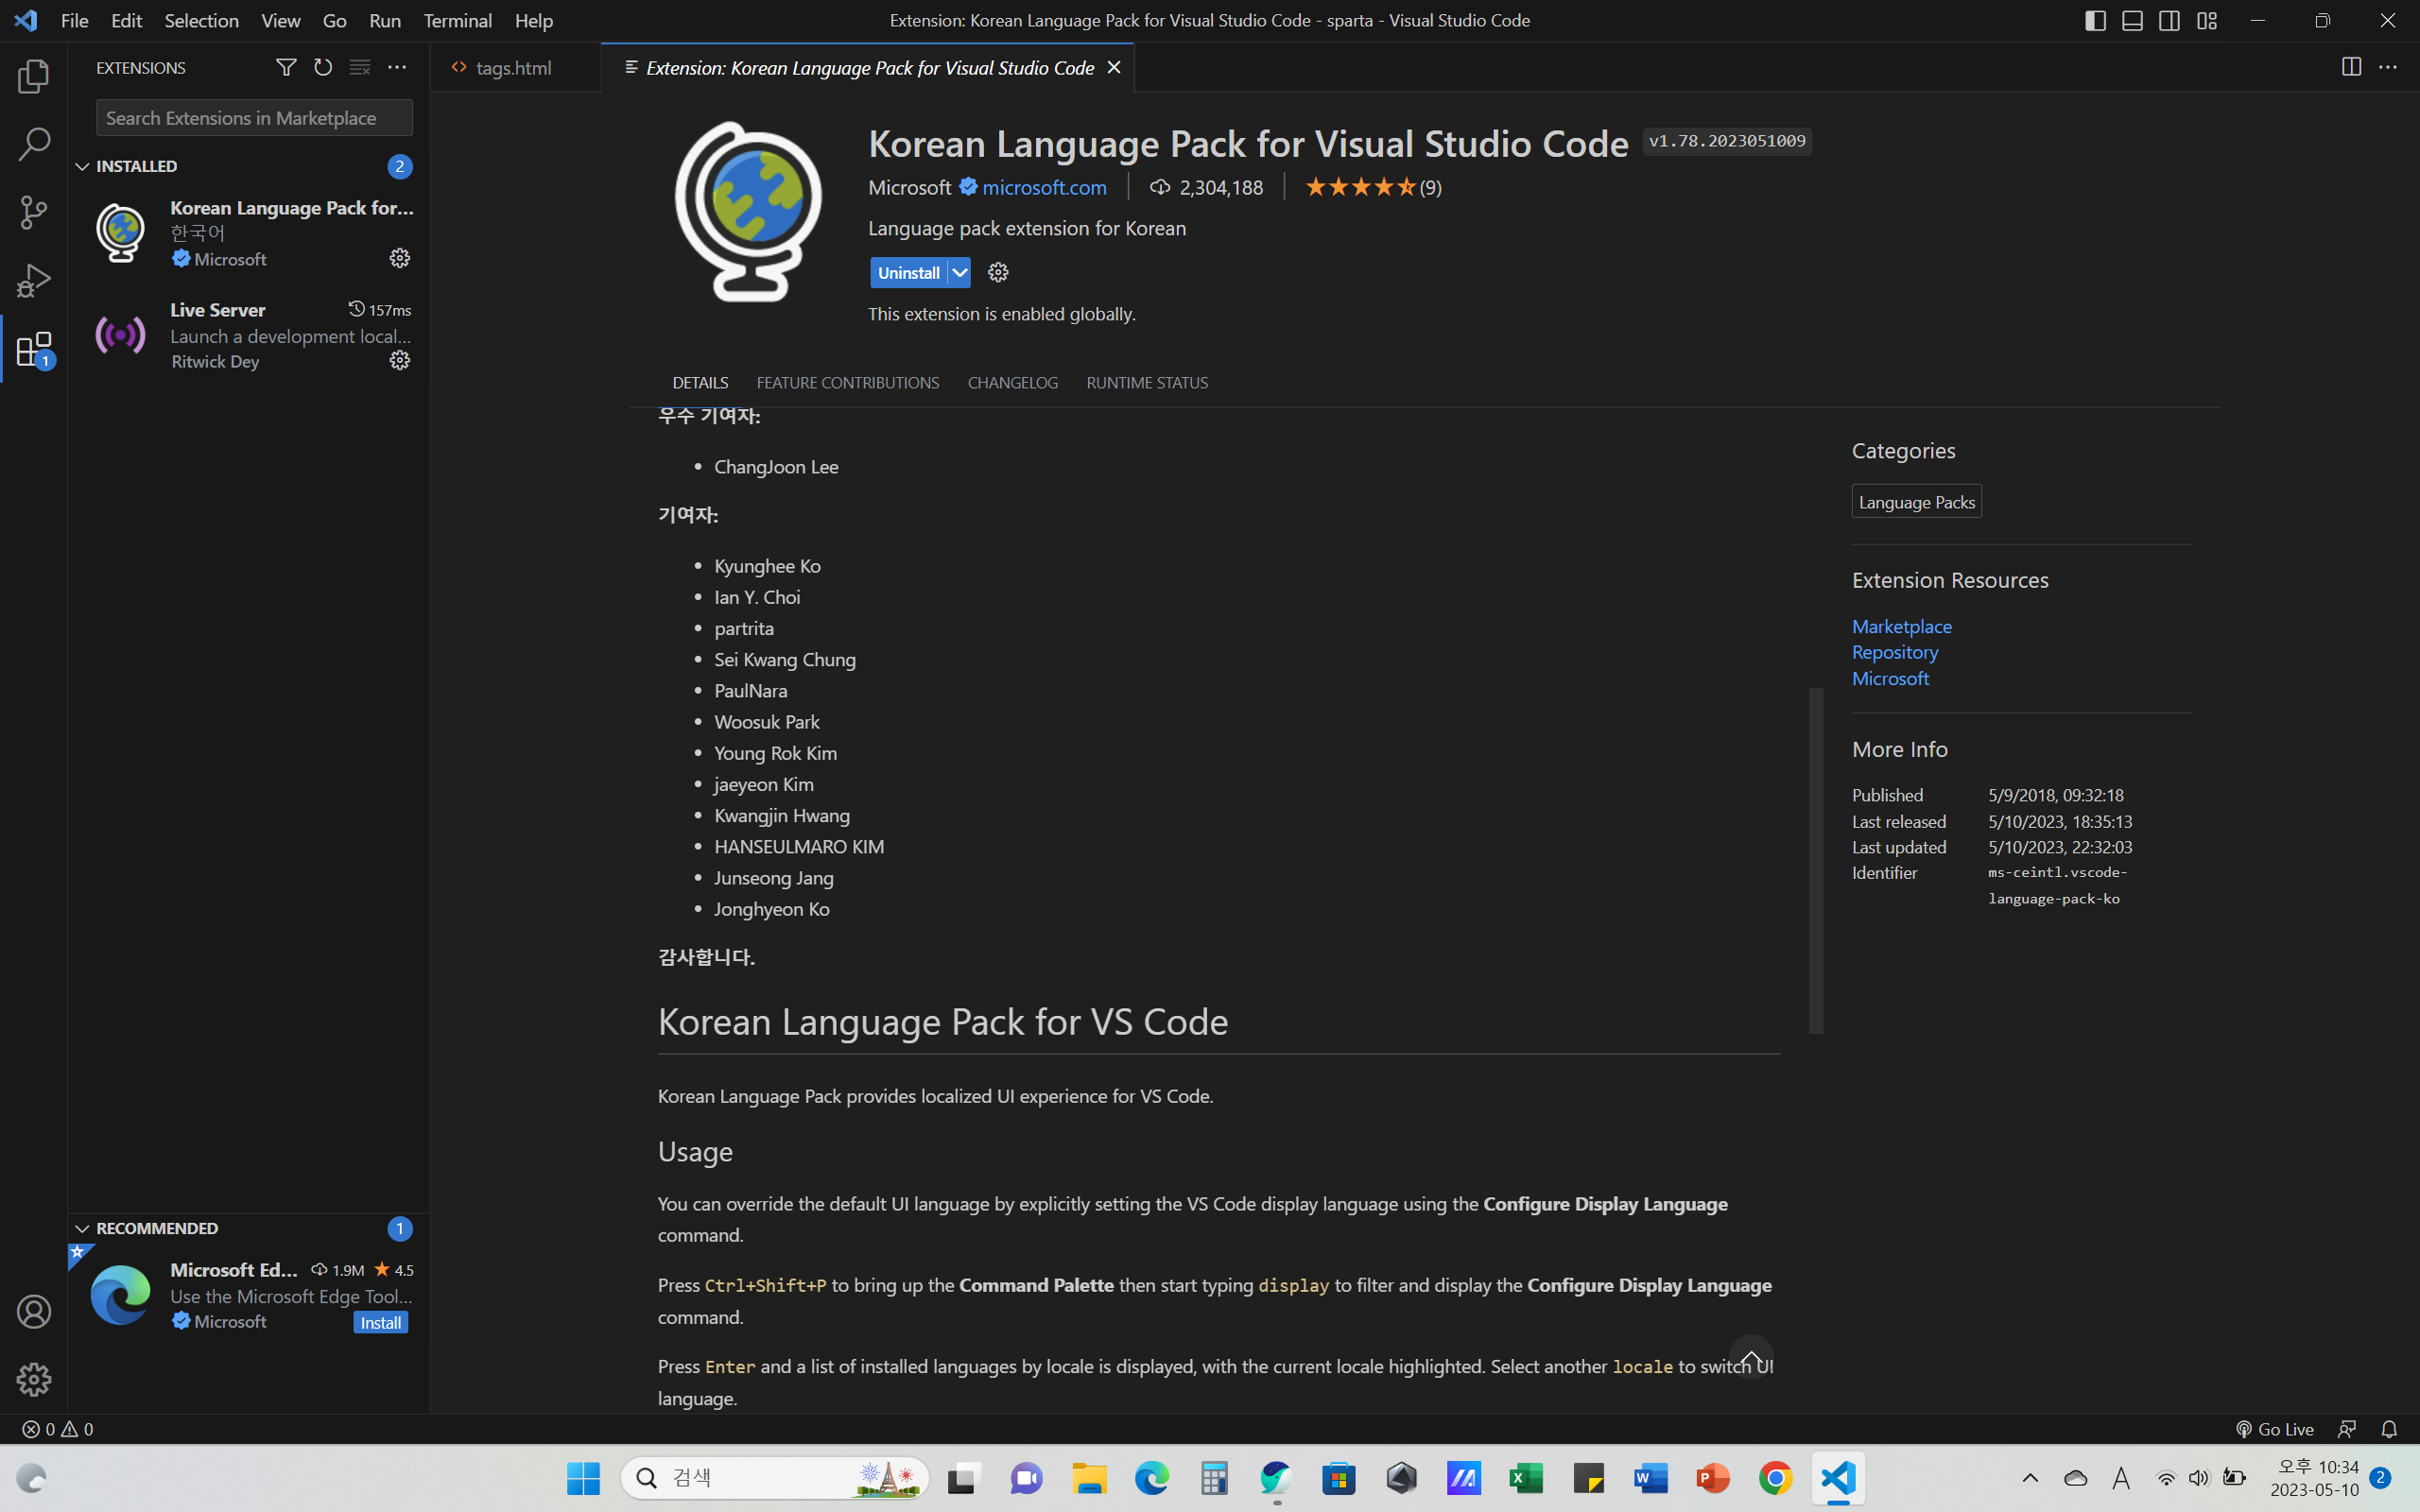Open the Manage gear in activity bar
This screenshot has width=2420, height=1512.
pyautogui.click(x=33, y=1380)
